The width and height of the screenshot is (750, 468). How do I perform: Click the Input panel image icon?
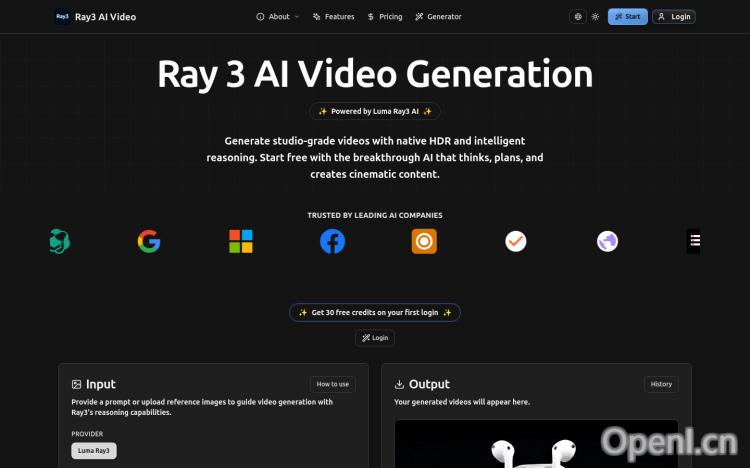pyautogui.click(x=76, y=384)
